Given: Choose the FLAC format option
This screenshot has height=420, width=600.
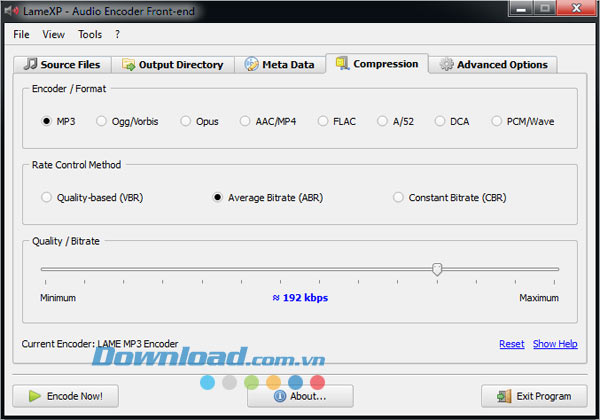Looking at the screenshot, I should pos(323,121).
